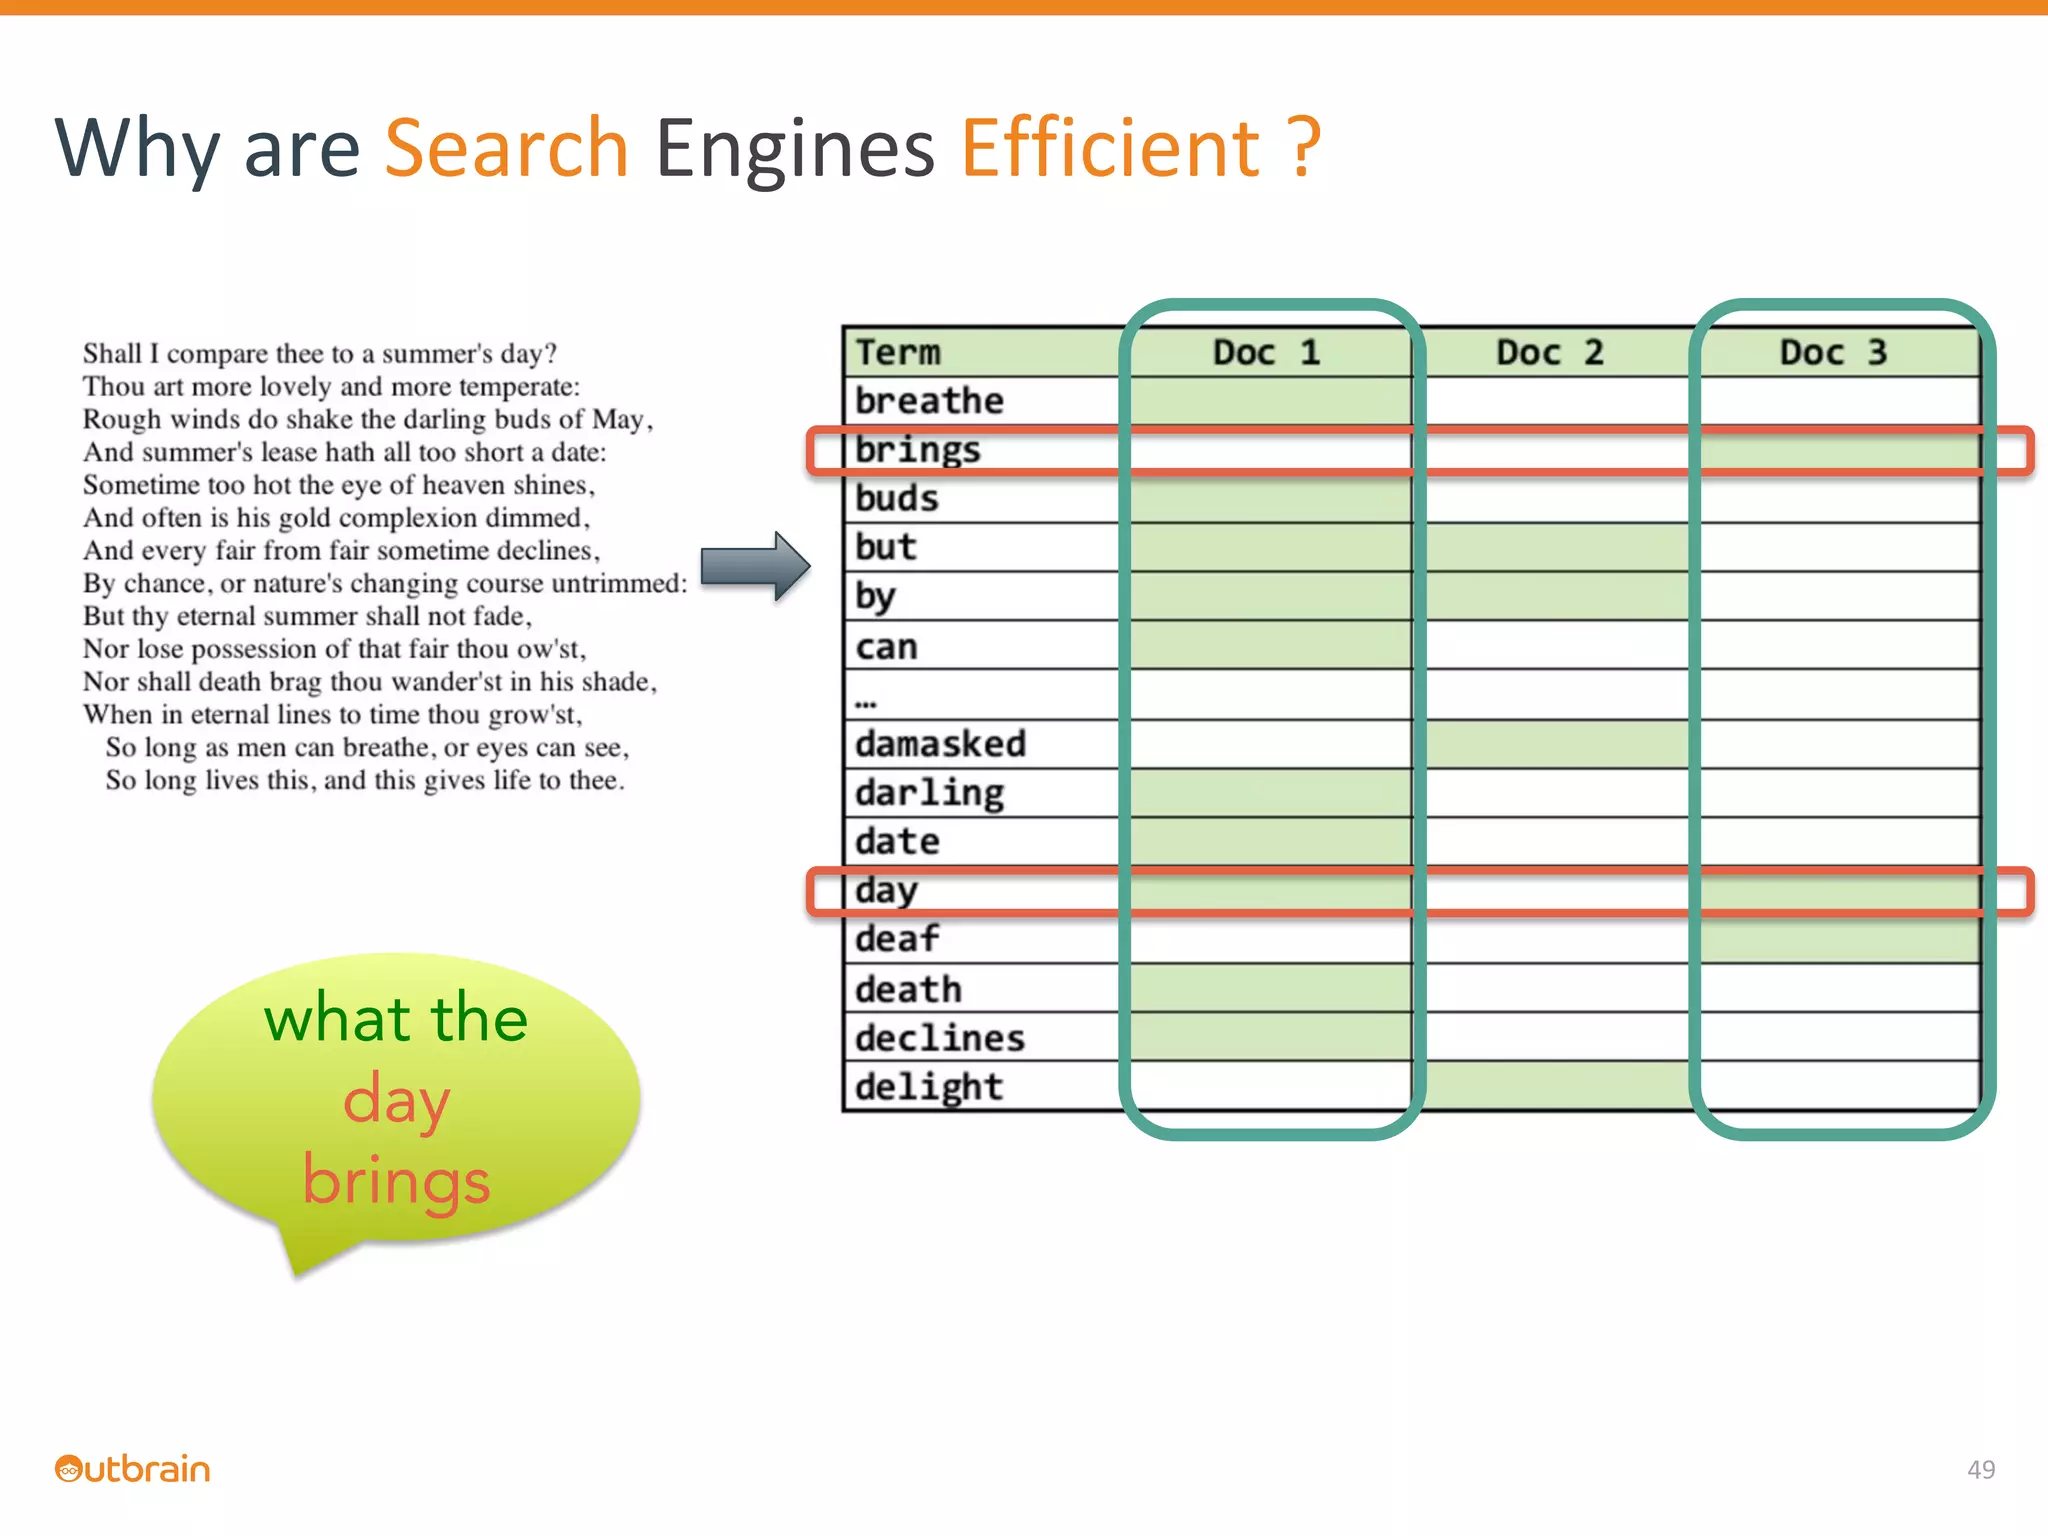This screenshot has height=1536, width=2048.
Task: Click the '...' ellipsis row cell
Action: click(984, 695)
